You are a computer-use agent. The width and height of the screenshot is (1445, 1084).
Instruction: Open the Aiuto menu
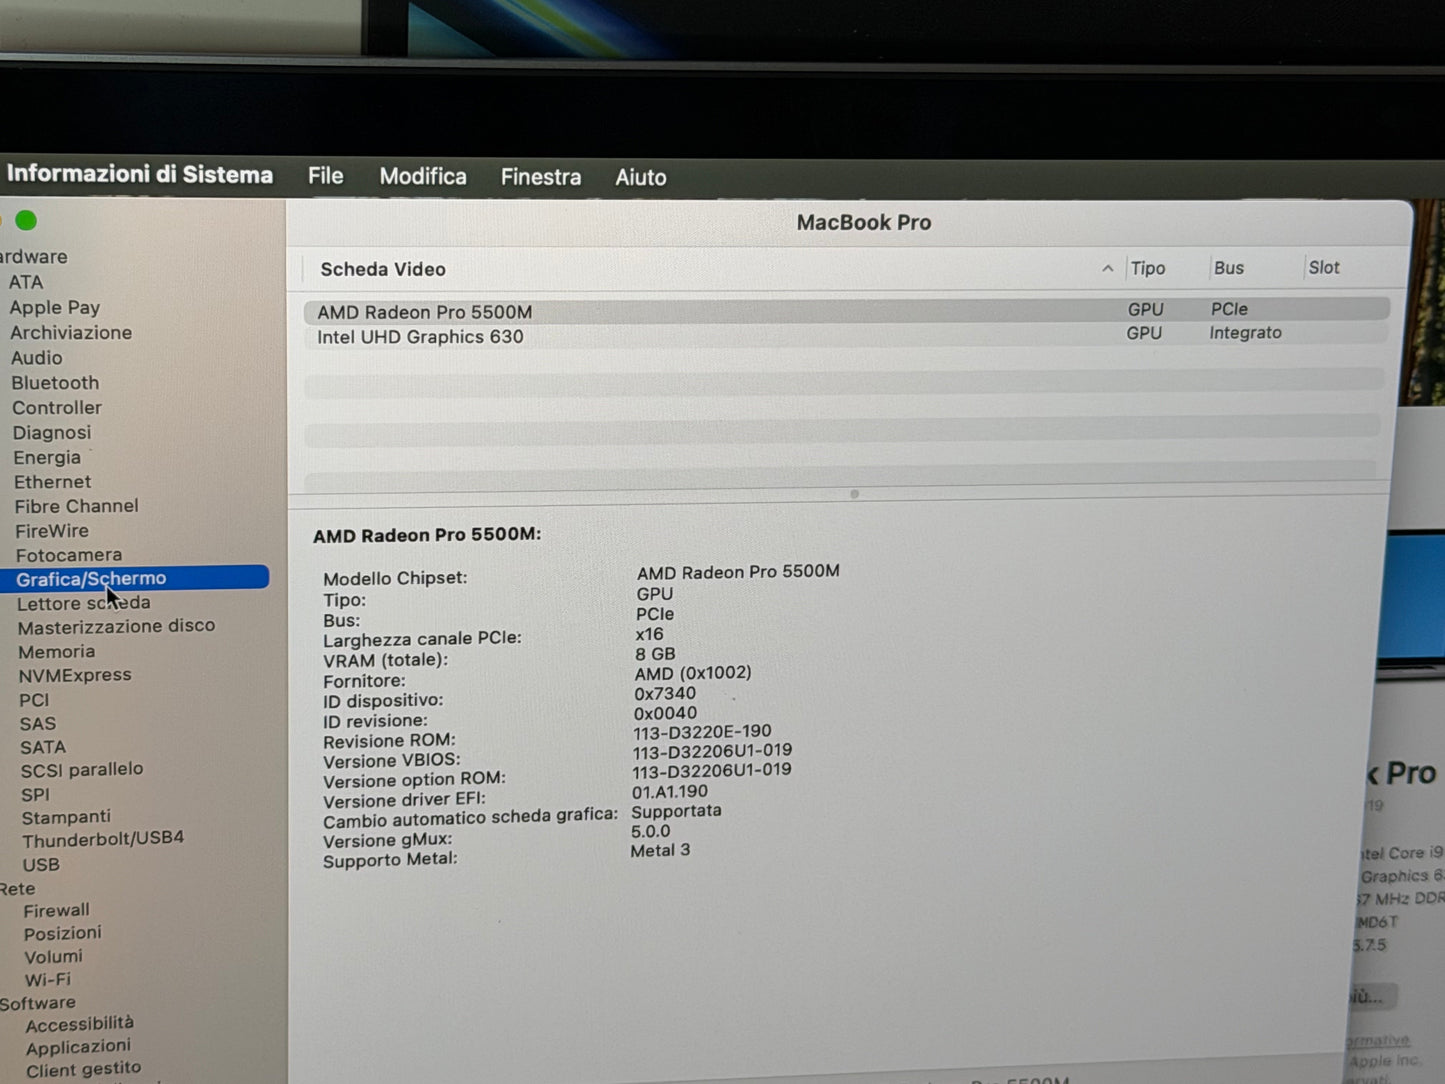tap(641, 177)
